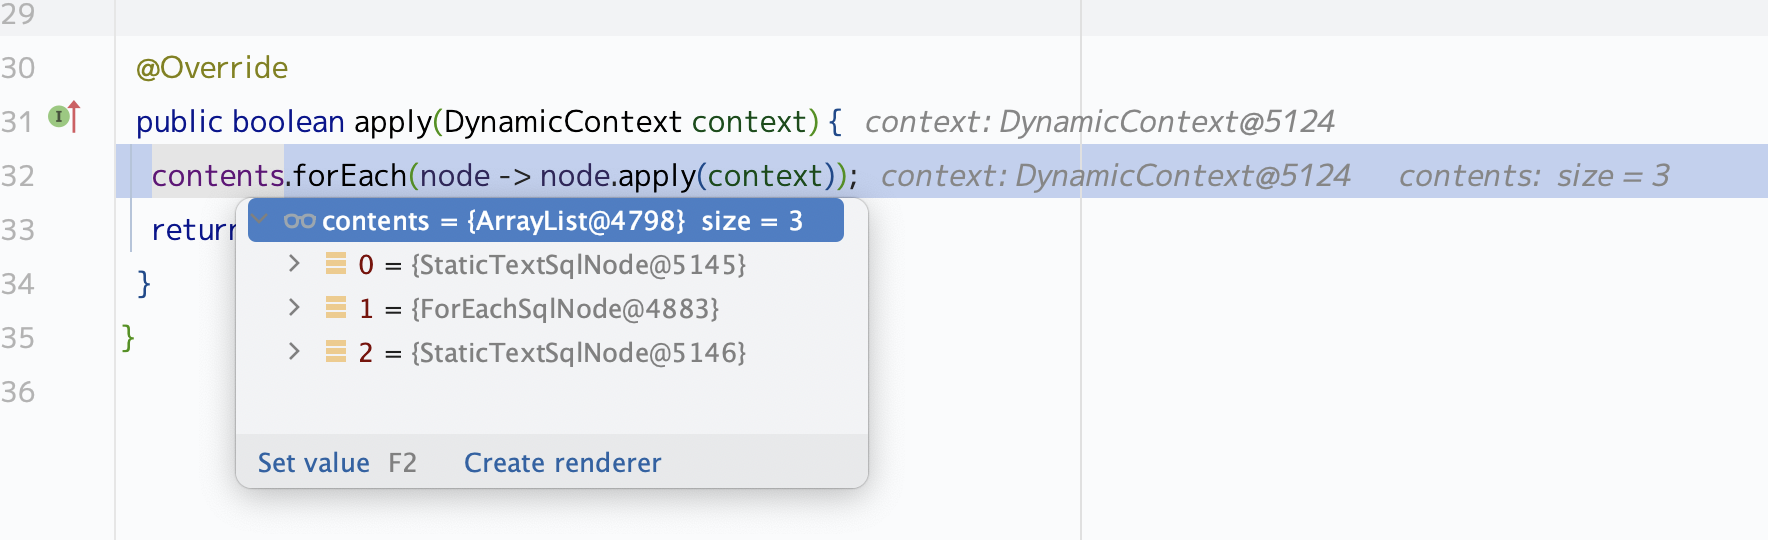
Task: Select the {ForEachSqlNode@4883} value text
Action: click(565, 309)
